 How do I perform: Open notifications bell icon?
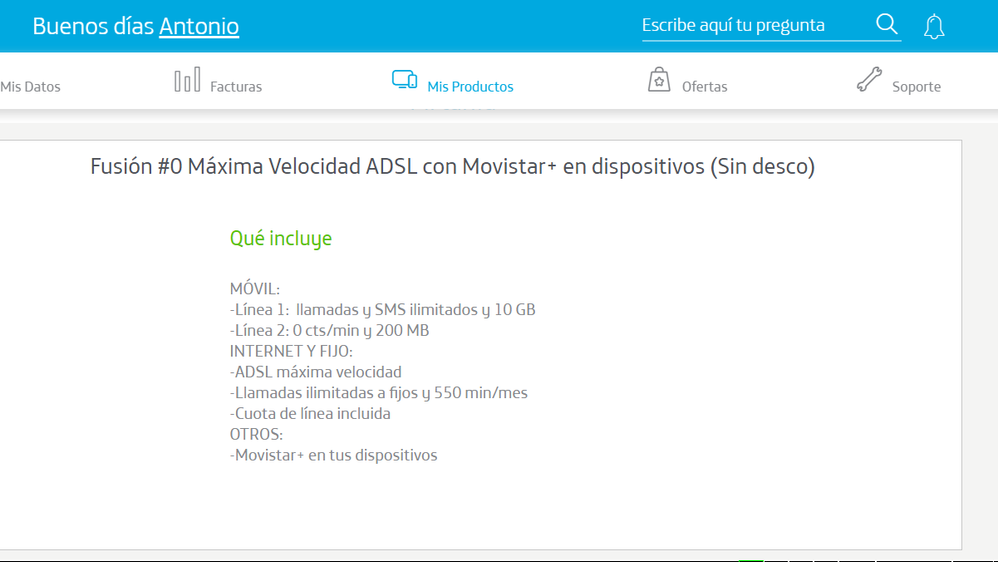click(934, 27)
